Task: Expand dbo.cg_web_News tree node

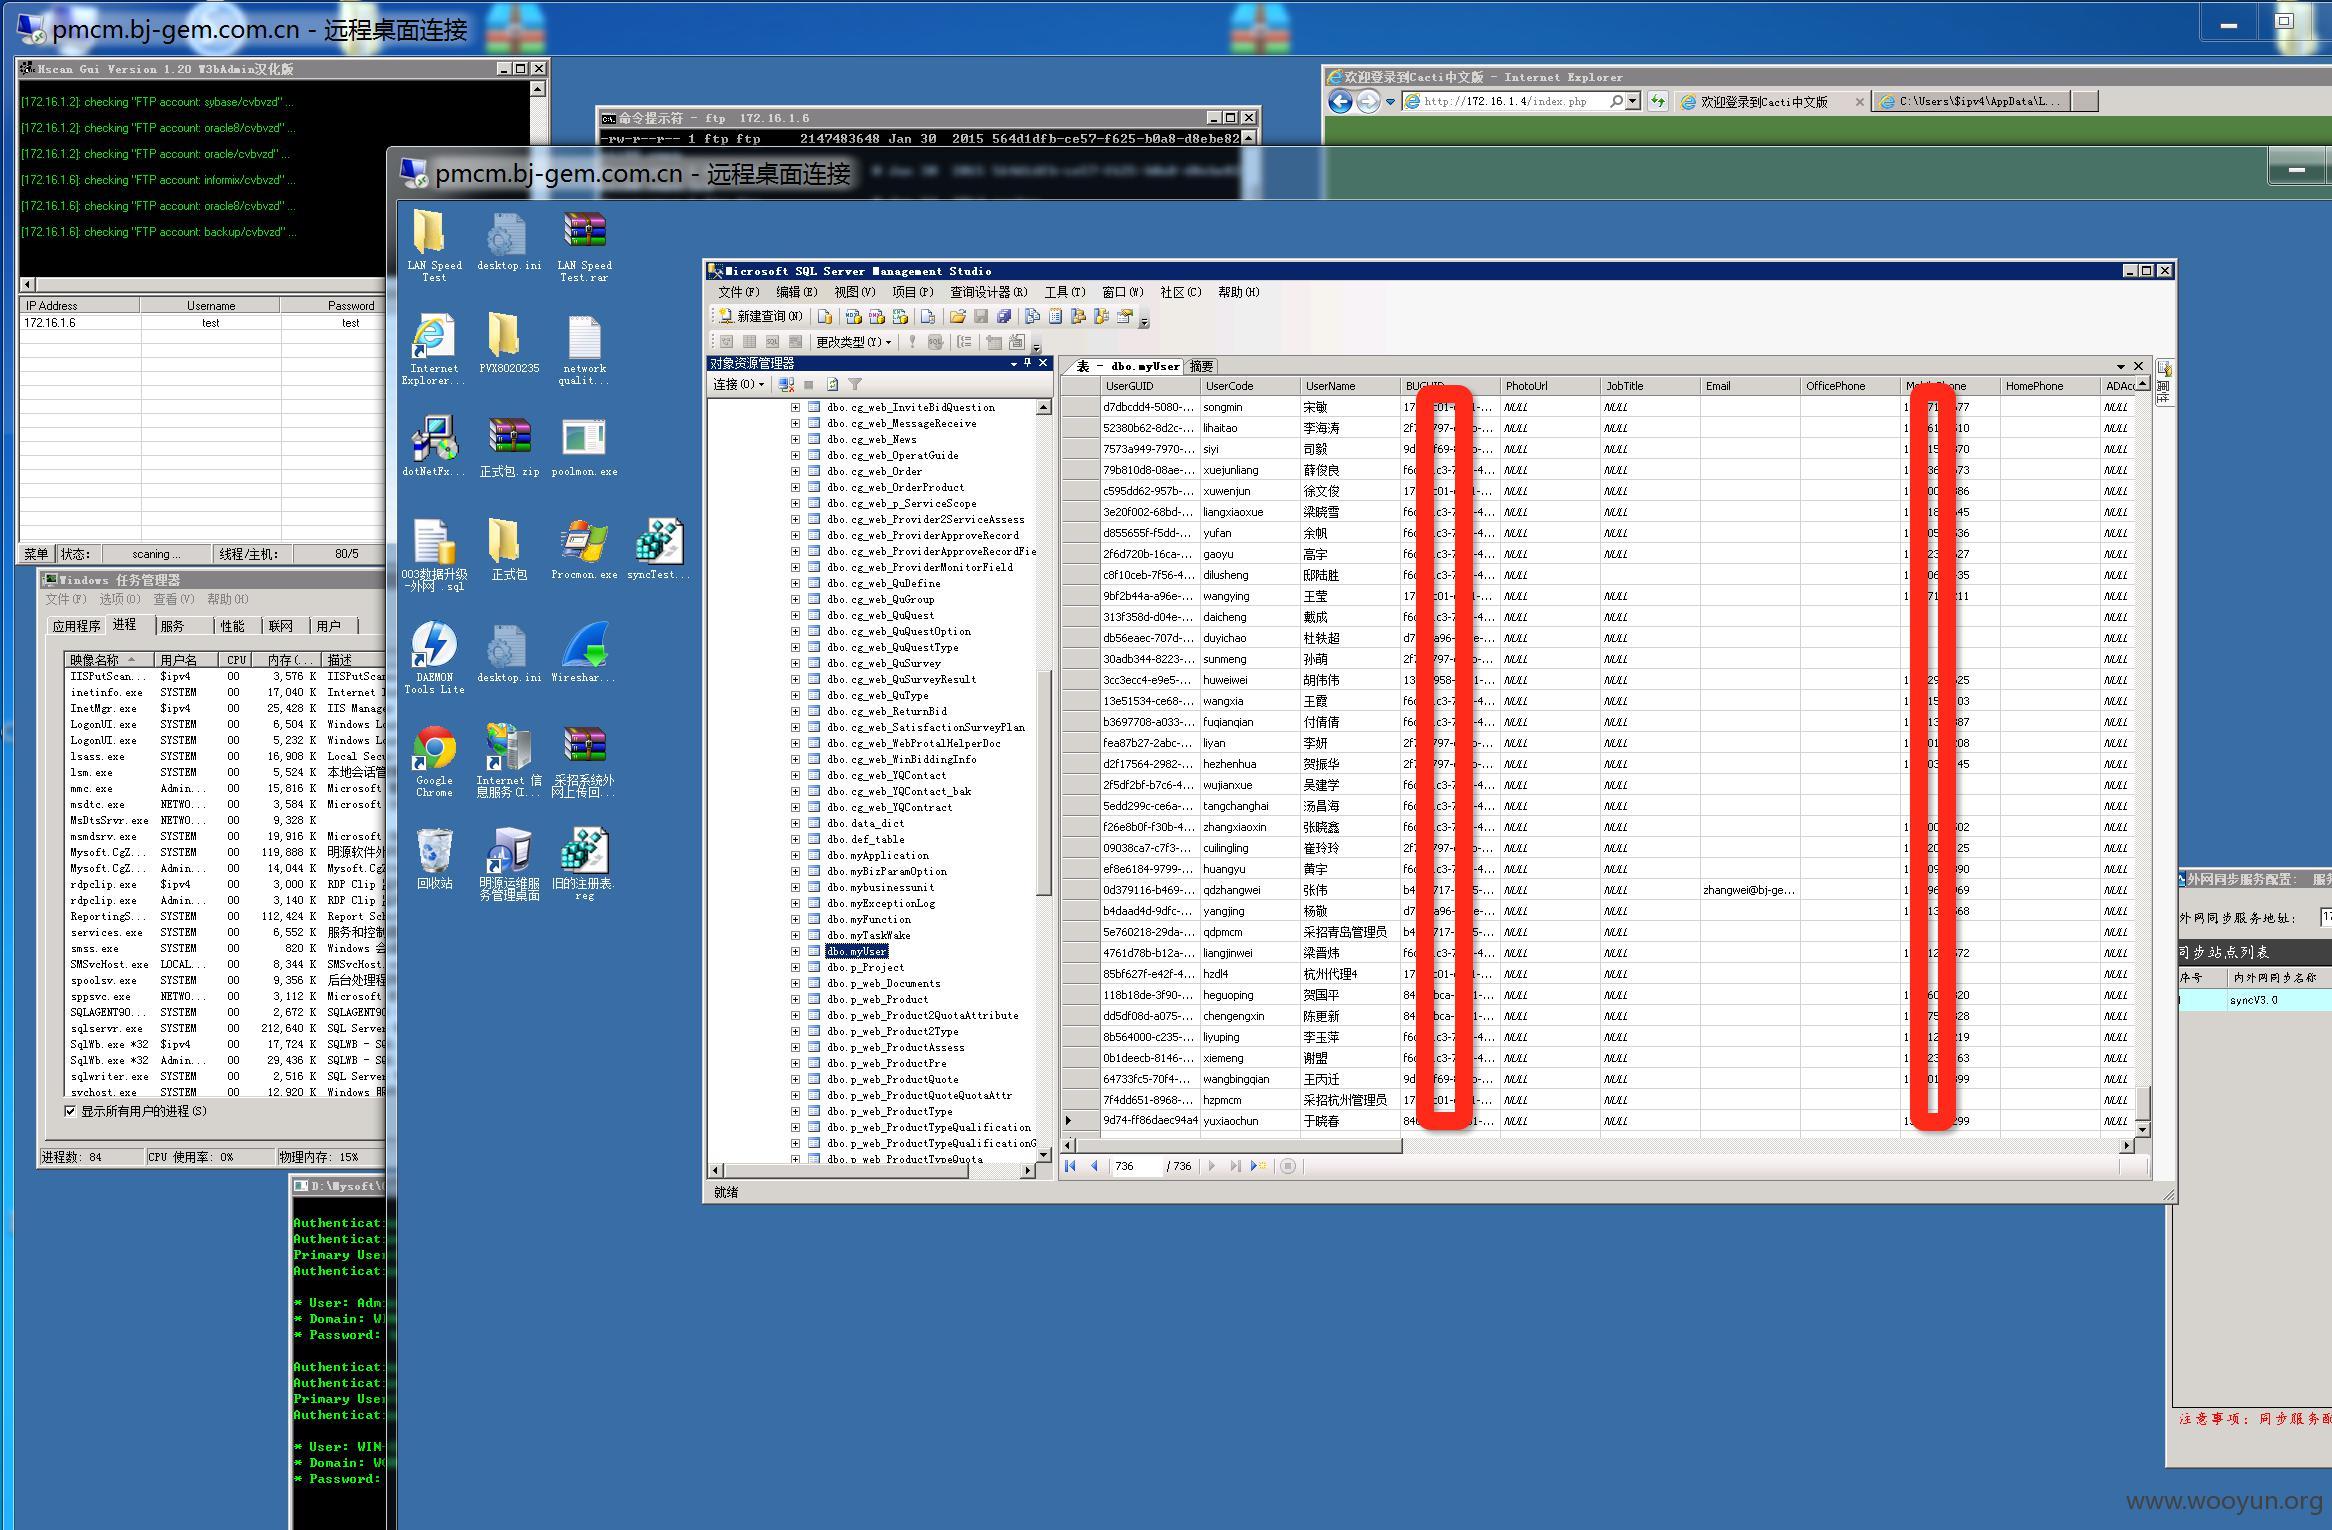Action: click(x=795, y=439)
